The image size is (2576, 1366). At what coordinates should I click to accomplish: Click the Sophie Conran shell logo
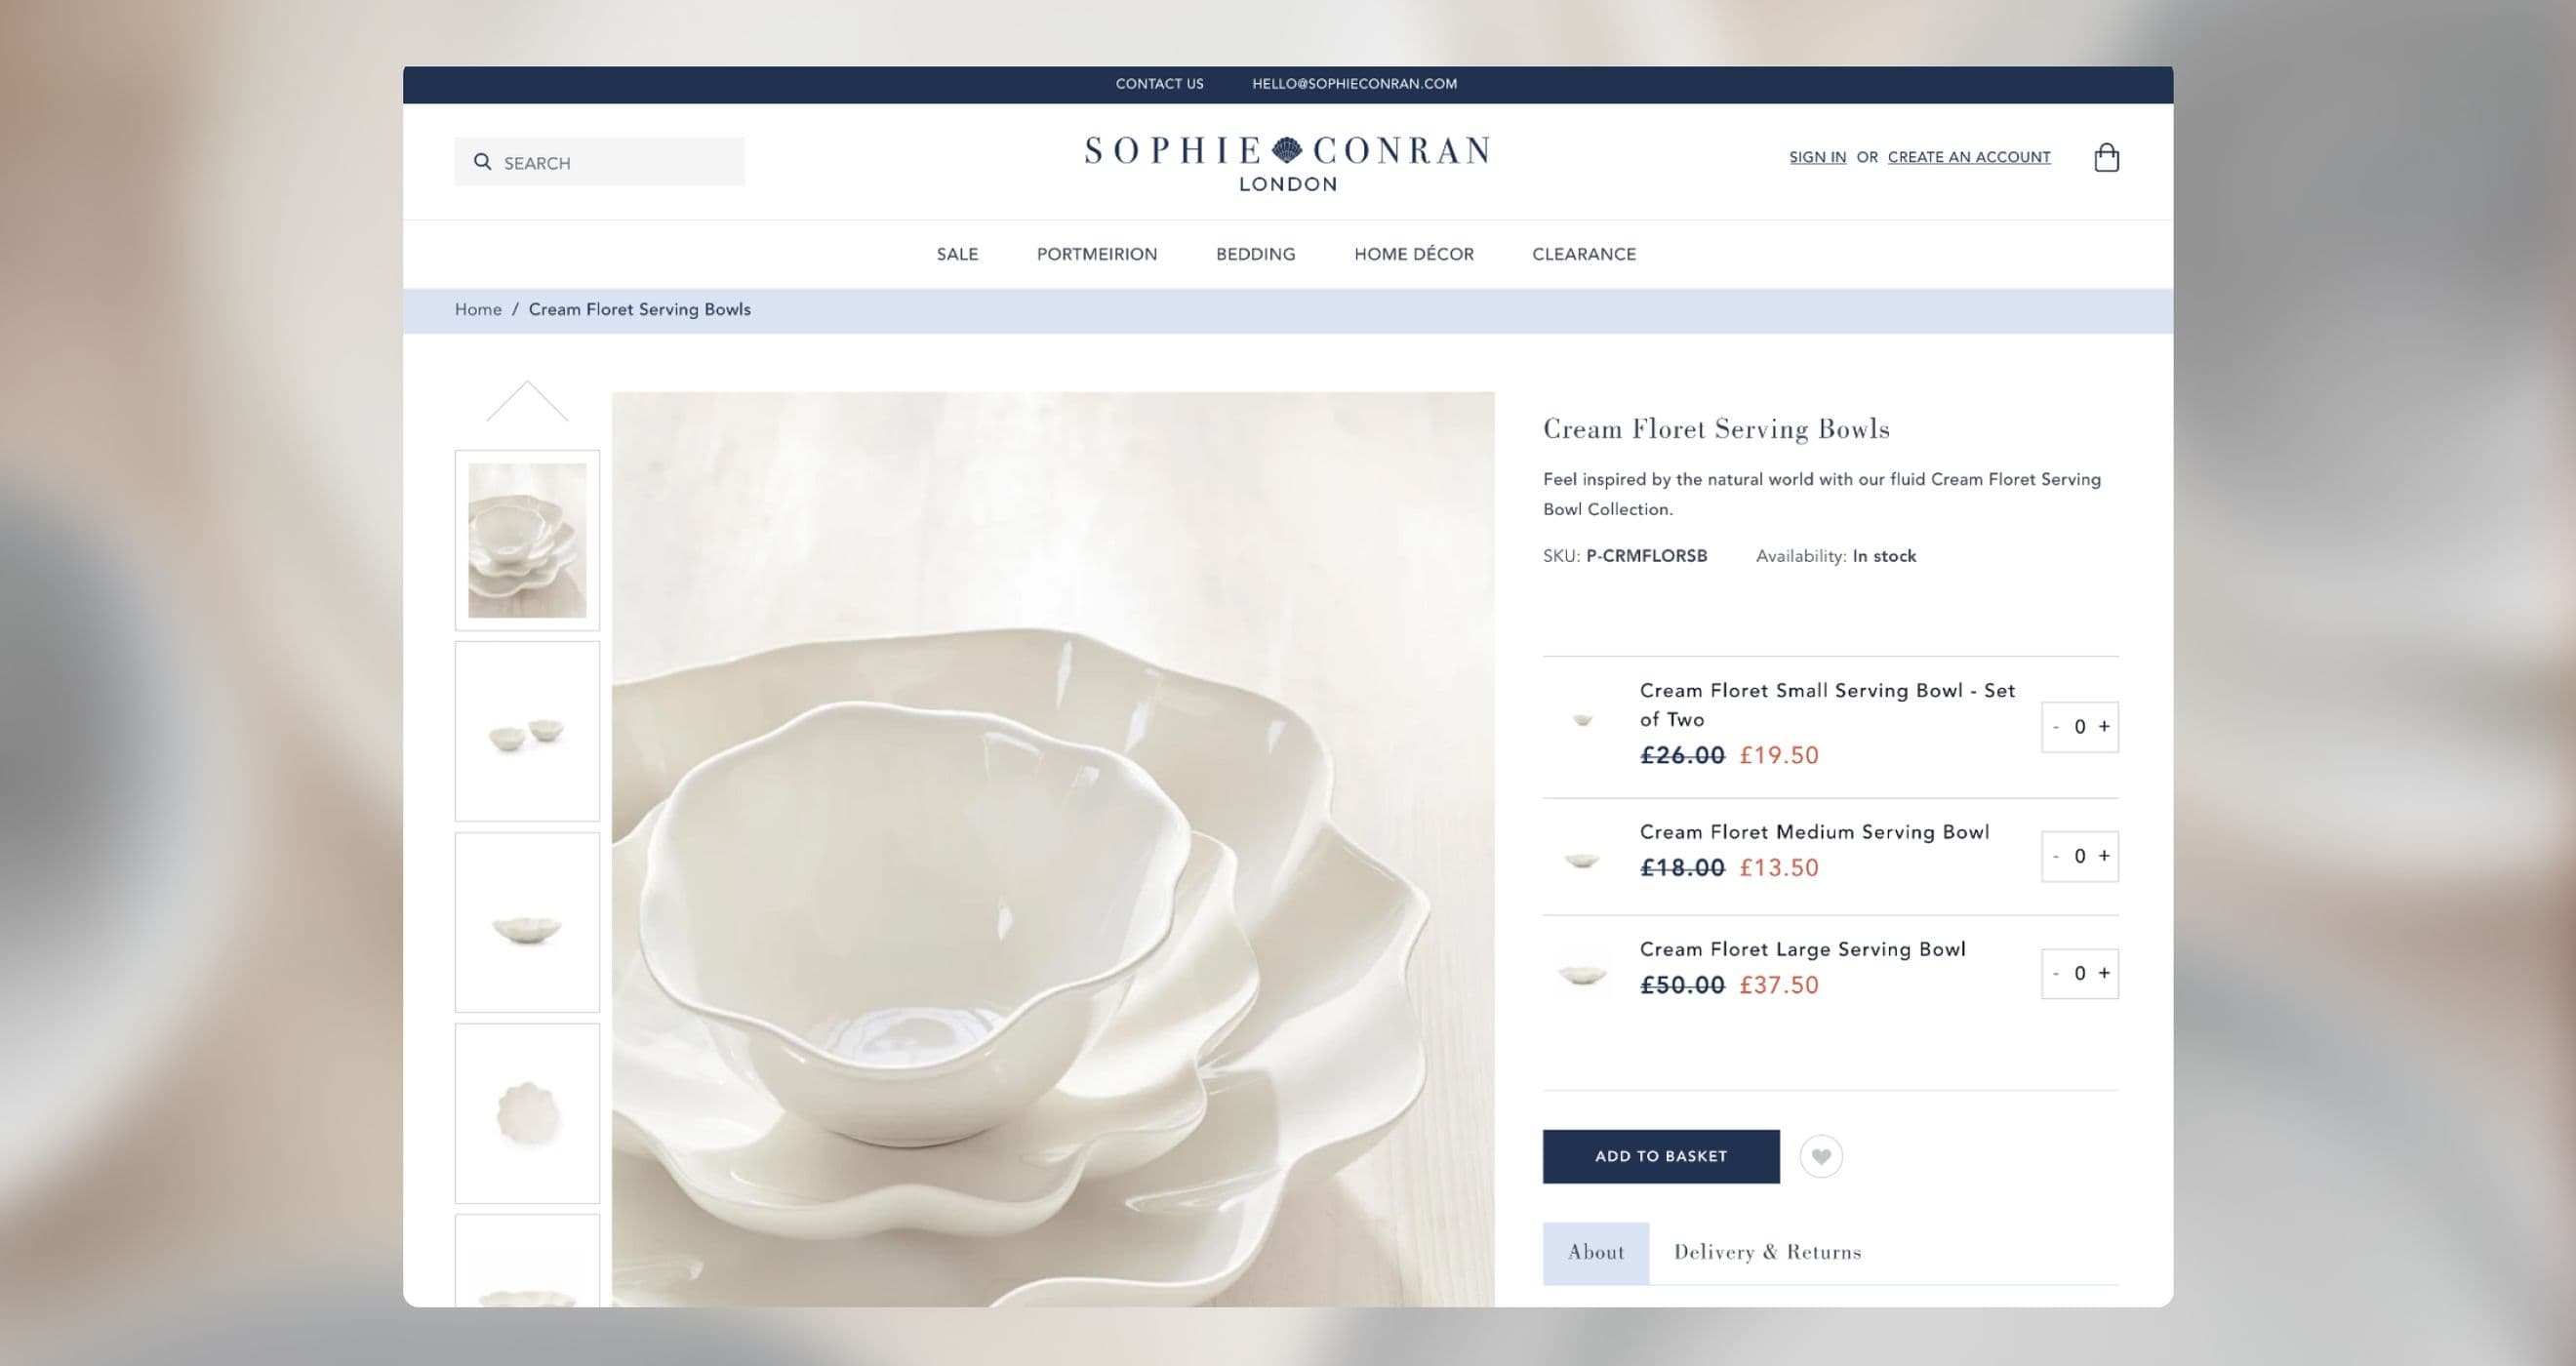tap(1287, 150)
